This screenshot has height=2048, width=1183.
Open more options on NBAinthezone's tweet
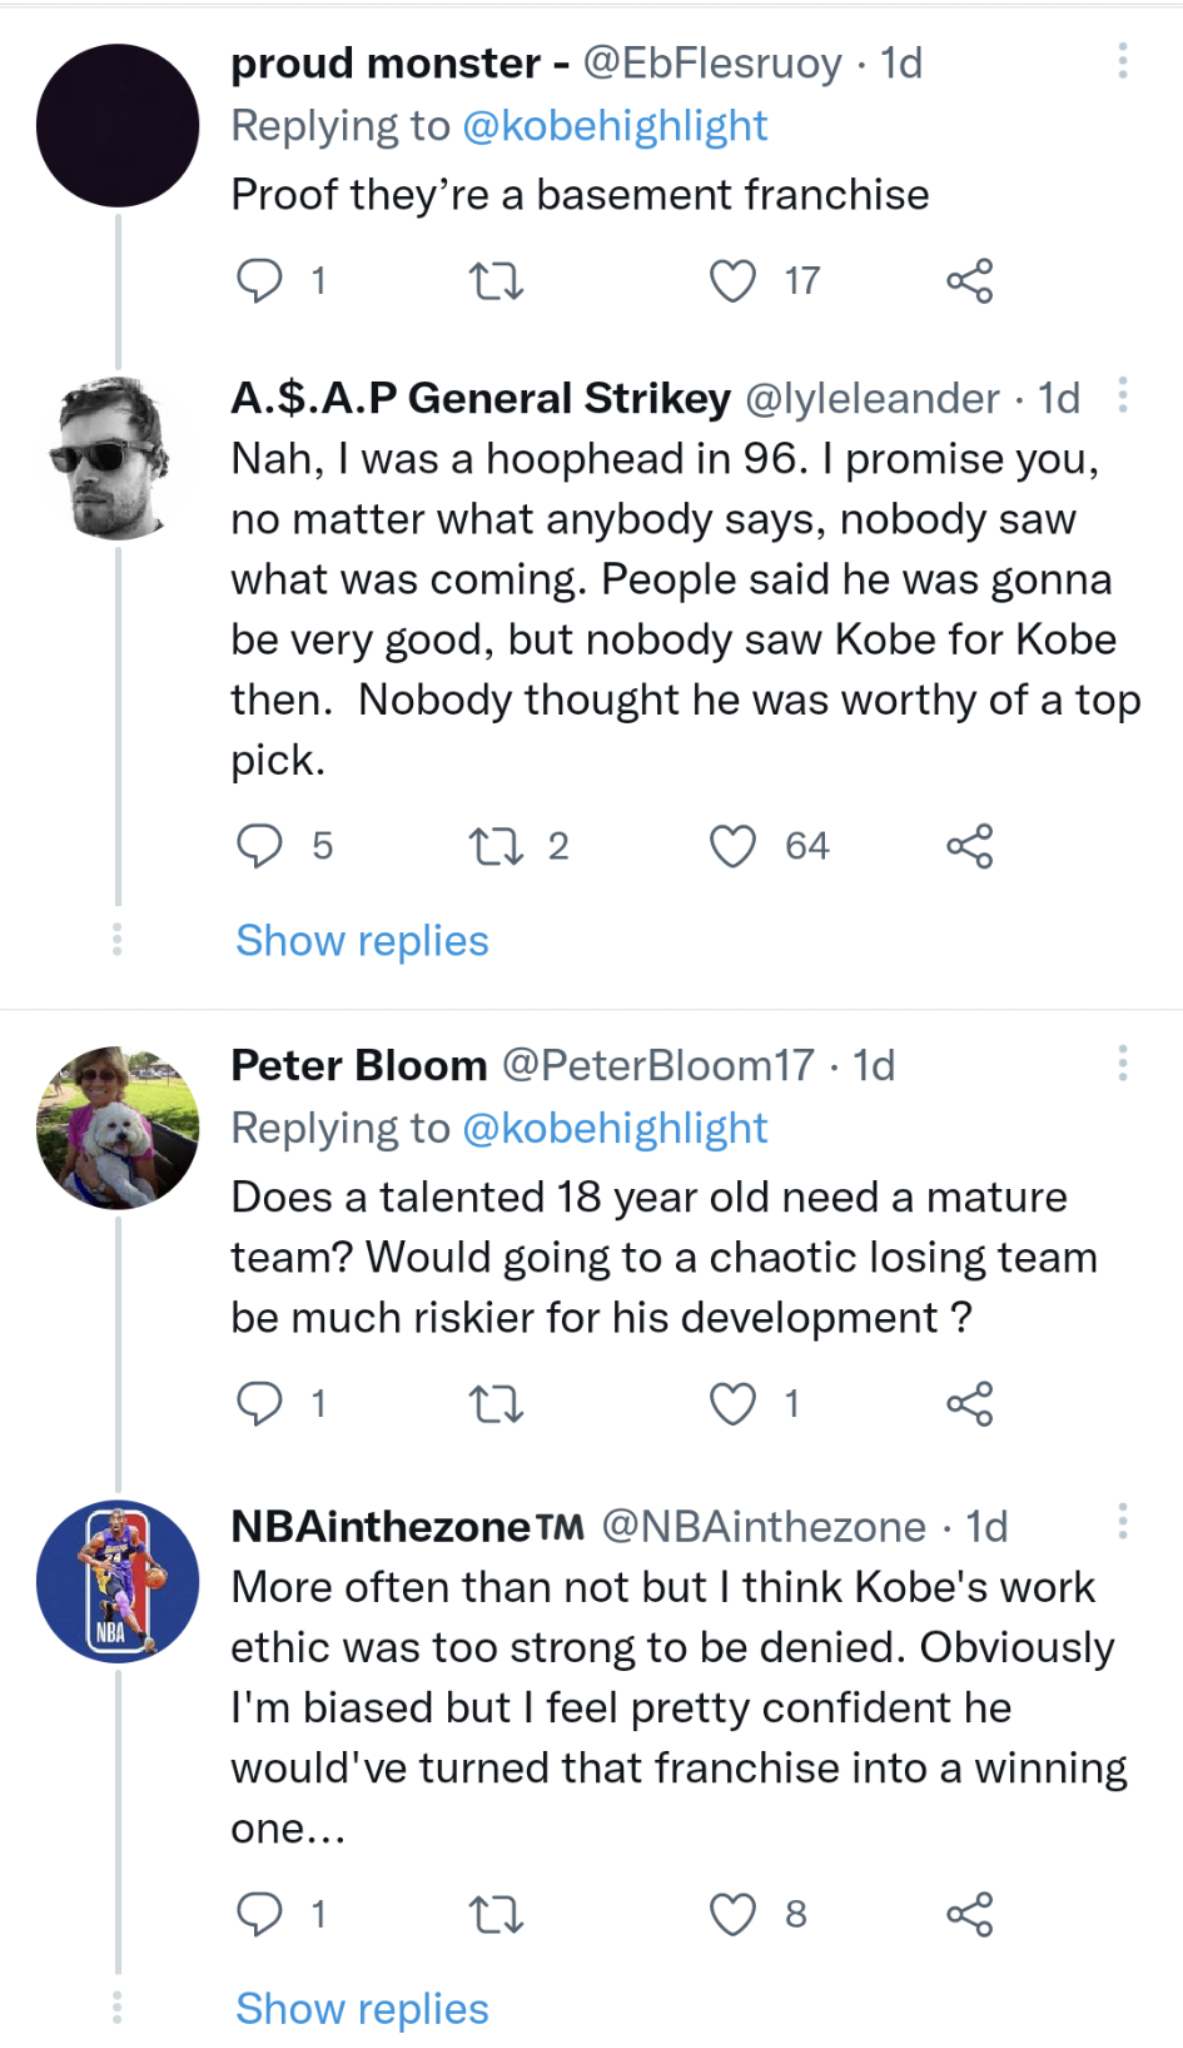(x=1123, y=1521)
